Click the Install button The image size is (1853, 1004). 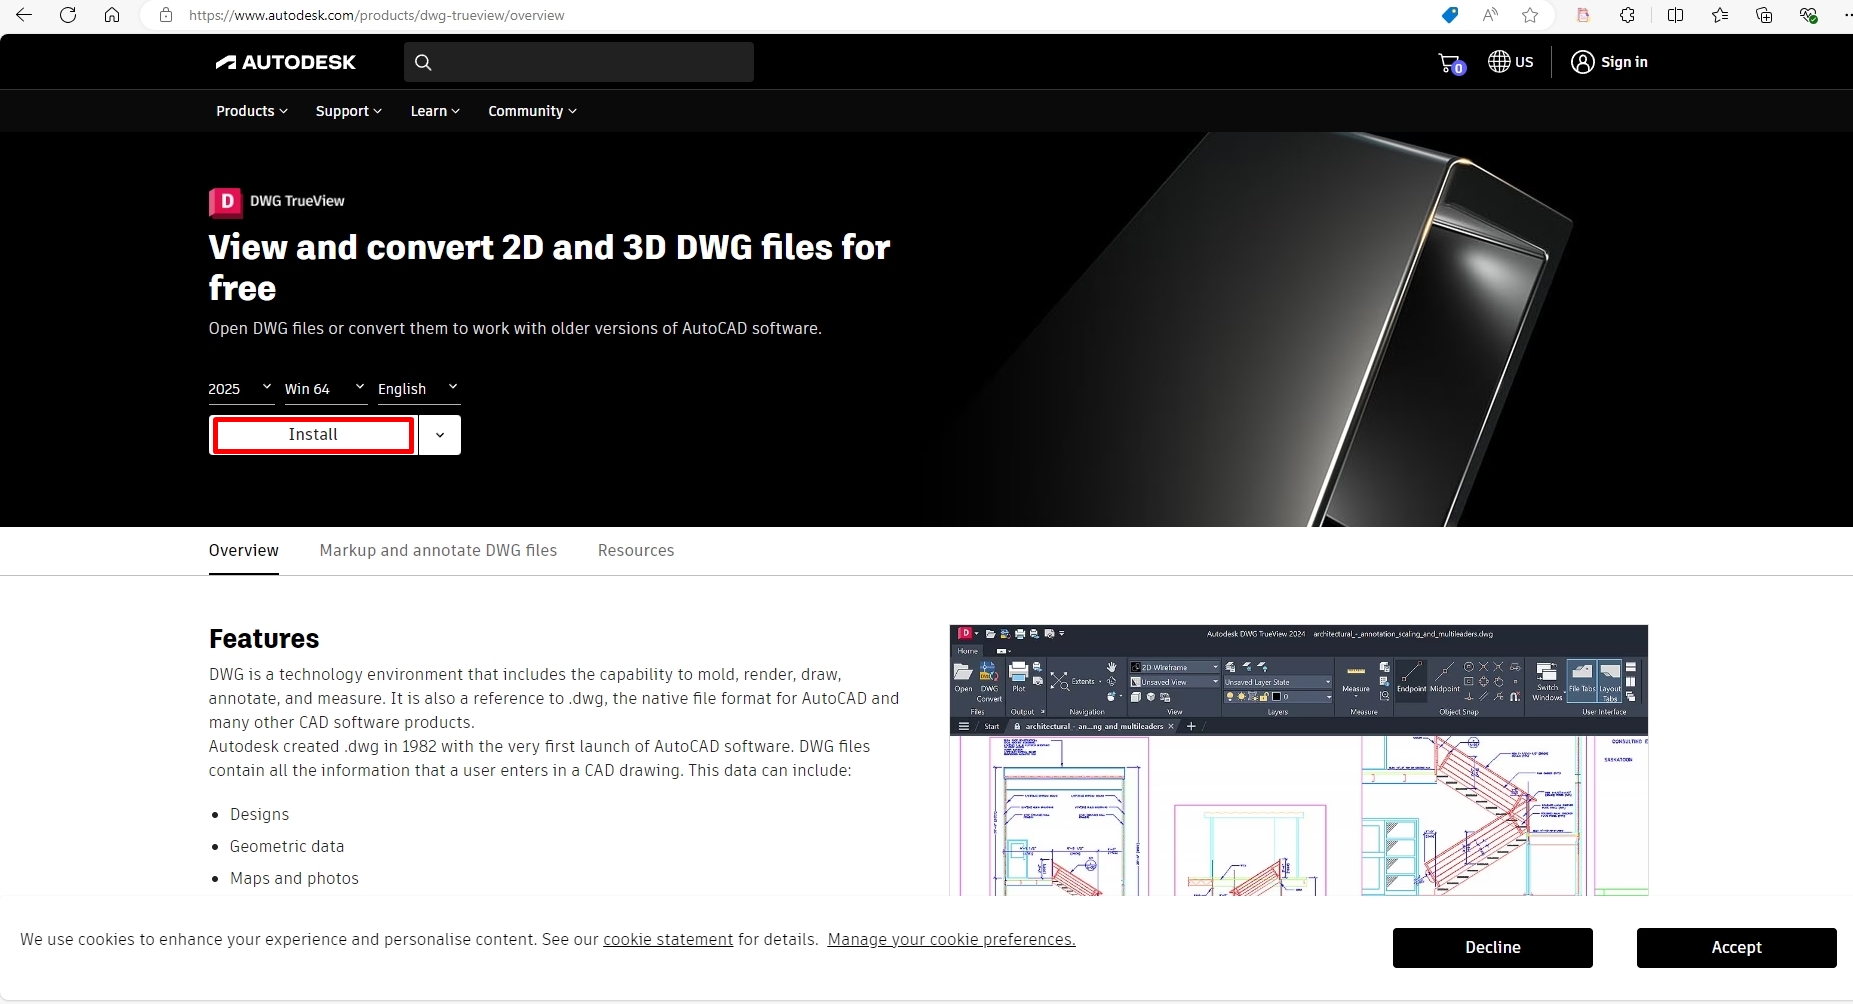click(x=313, y=435)
